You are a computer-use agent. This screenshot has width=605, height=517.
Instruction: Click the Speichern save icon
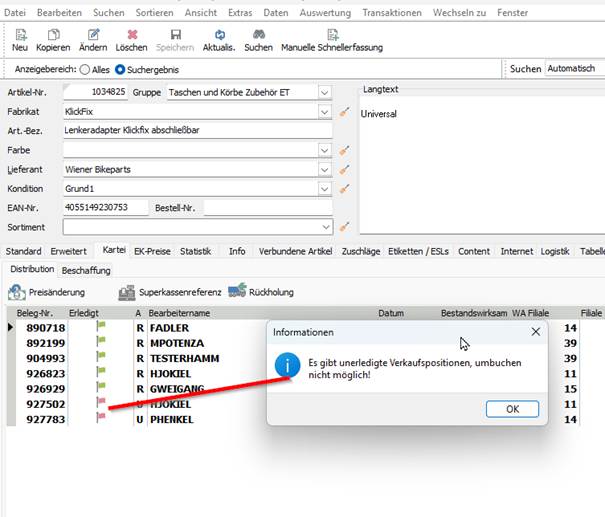point(176,35)
